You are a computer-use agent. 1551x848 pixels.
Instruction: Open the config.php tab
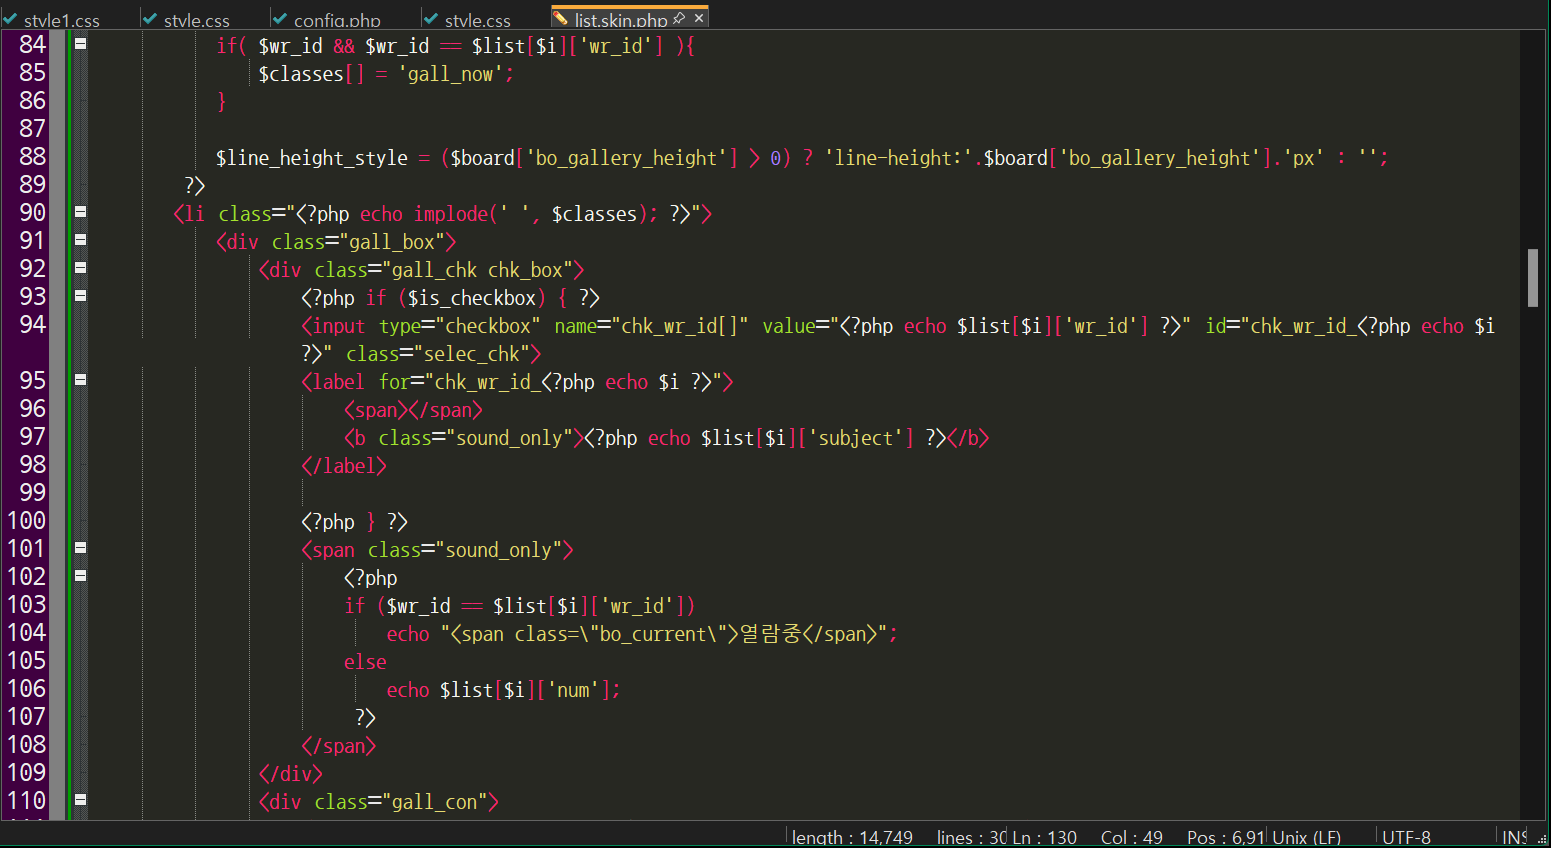[337, 20]
